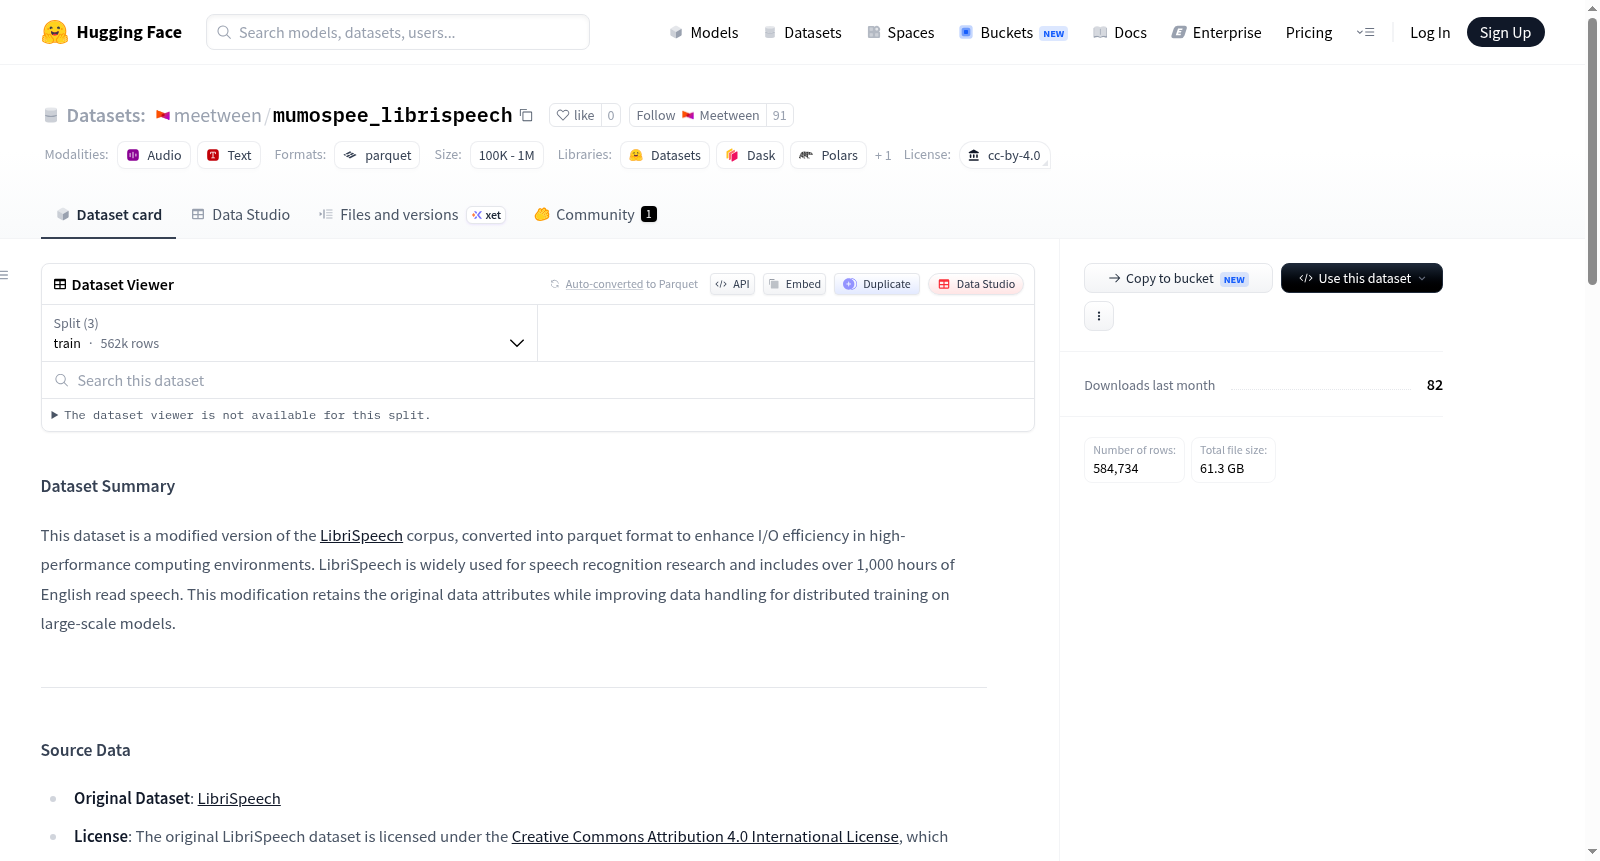The width and height of the screenshot is (1600, 861).
Task: Focus the search models, datasets, users field
Action: pos(398,32)
